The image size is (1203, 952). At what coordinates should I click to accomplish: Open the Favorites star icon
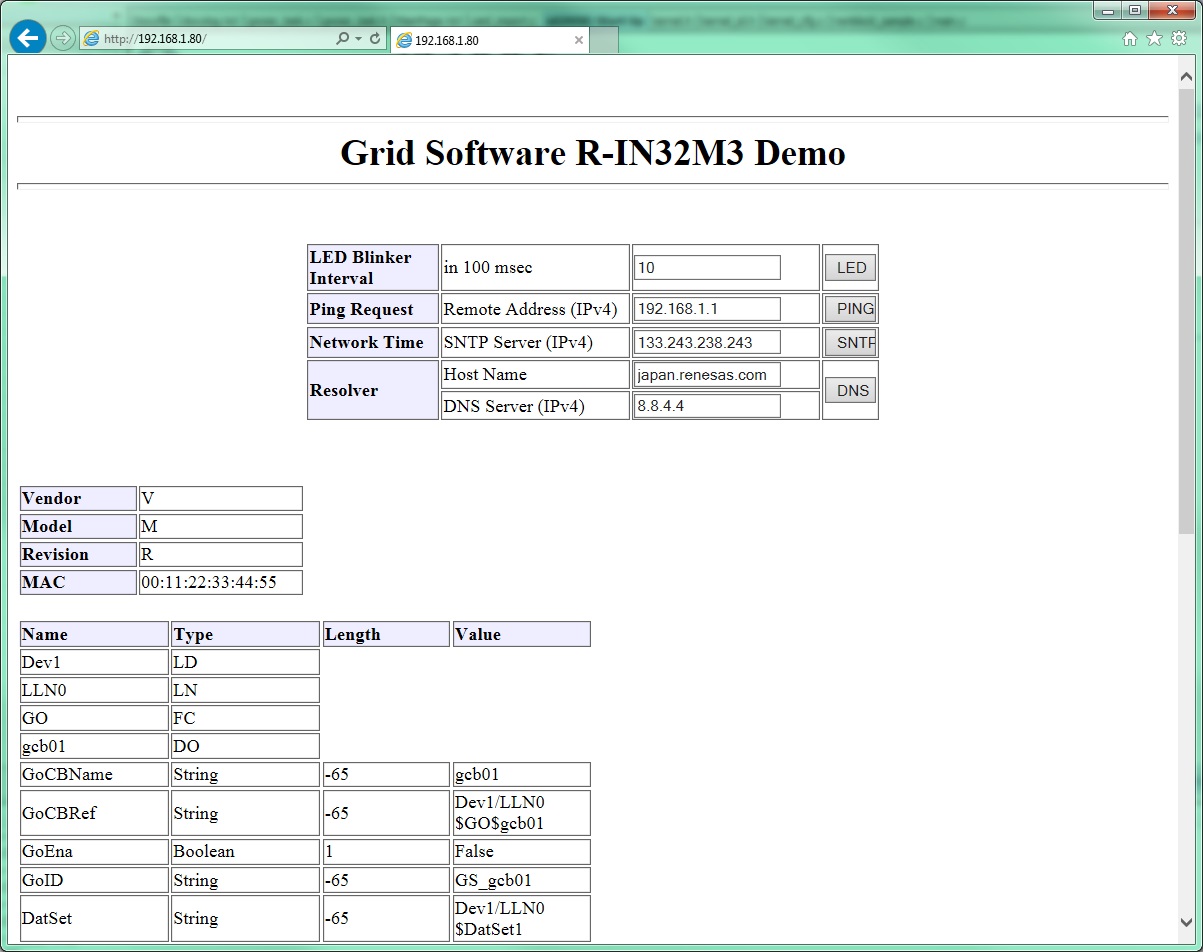1154,38
